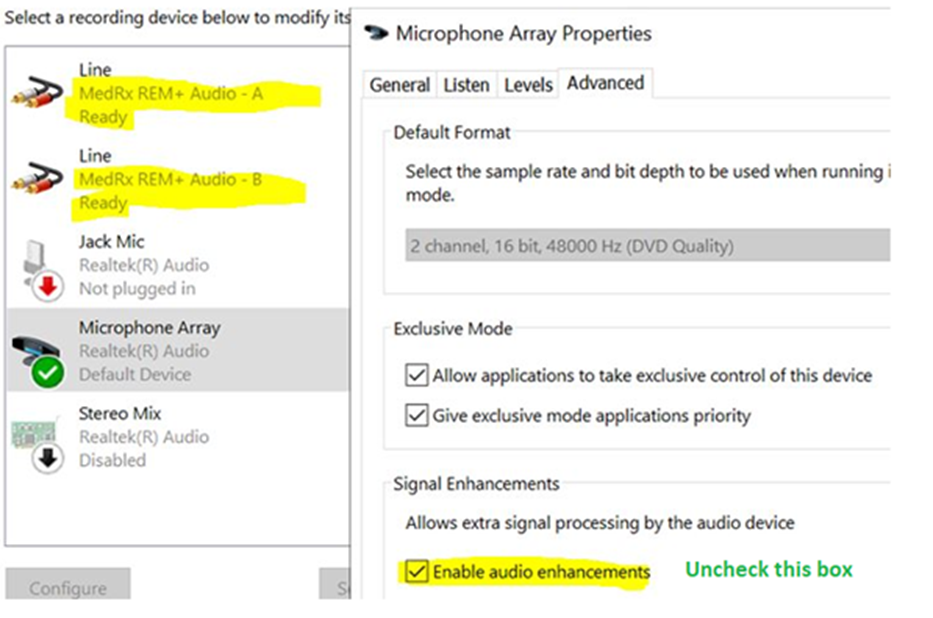Select the Stereo Mix disabled device entry
This screenshot has width=933, height=618.
tap(180, 437)
